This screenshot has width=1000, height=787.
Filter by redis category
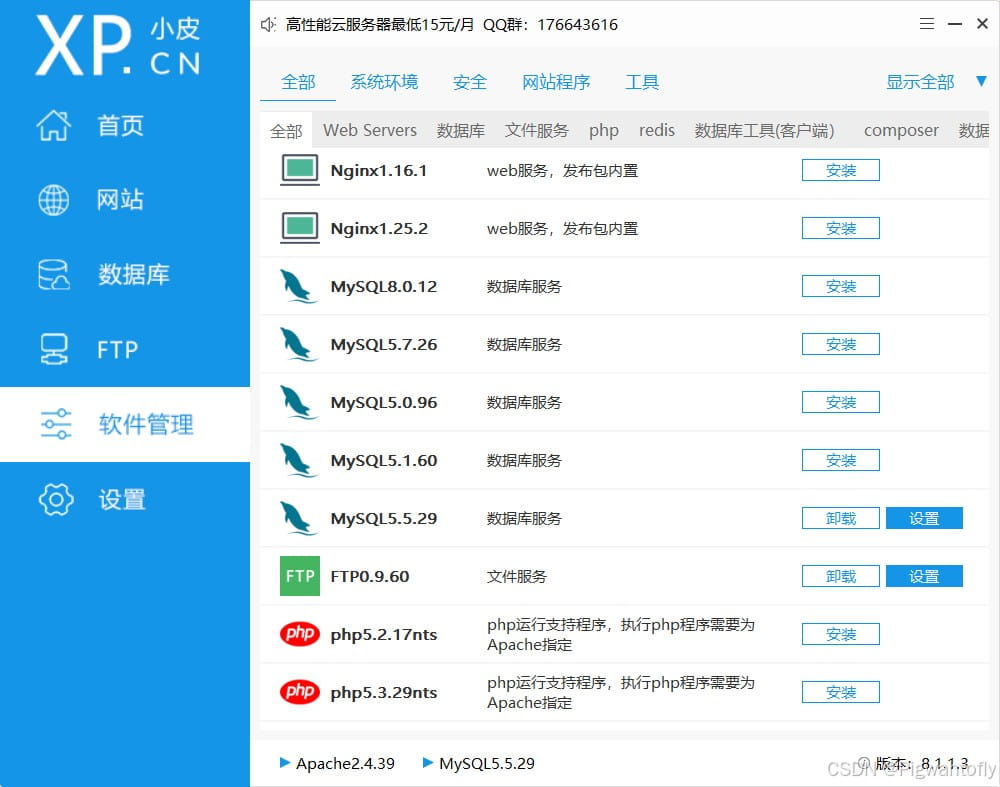pyautogui.click(x=657, y=131)
